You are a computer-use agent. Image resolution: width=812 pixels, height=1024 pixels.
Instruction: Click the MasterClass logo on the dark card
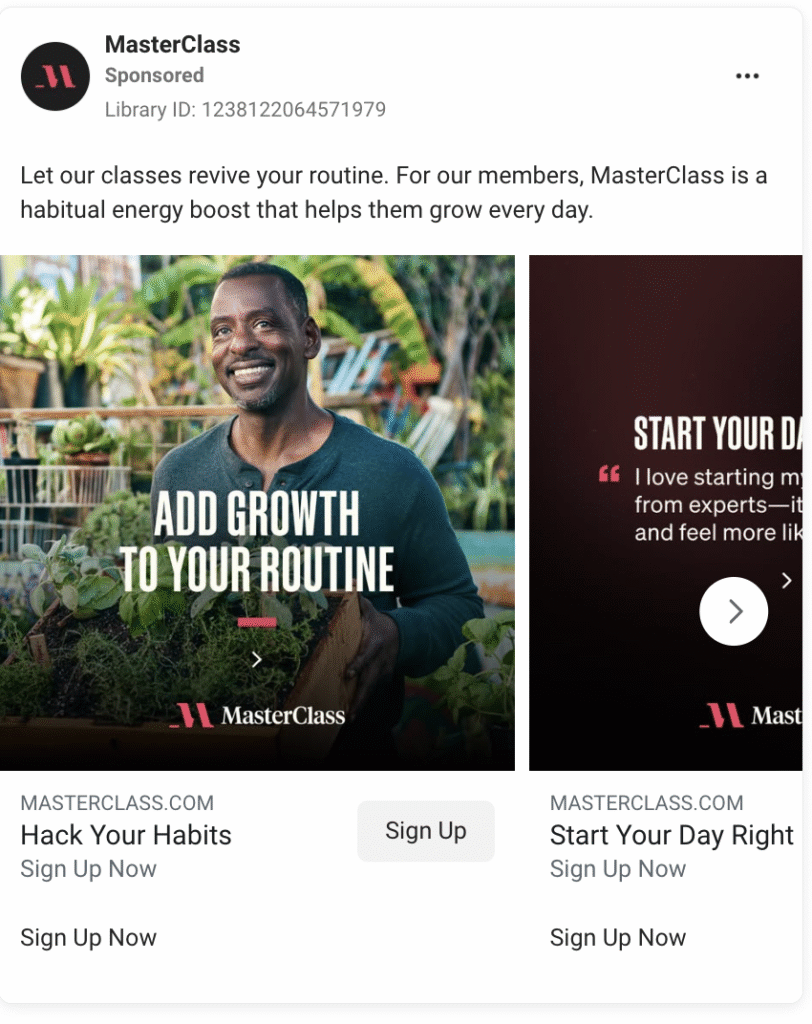(751, 716)
